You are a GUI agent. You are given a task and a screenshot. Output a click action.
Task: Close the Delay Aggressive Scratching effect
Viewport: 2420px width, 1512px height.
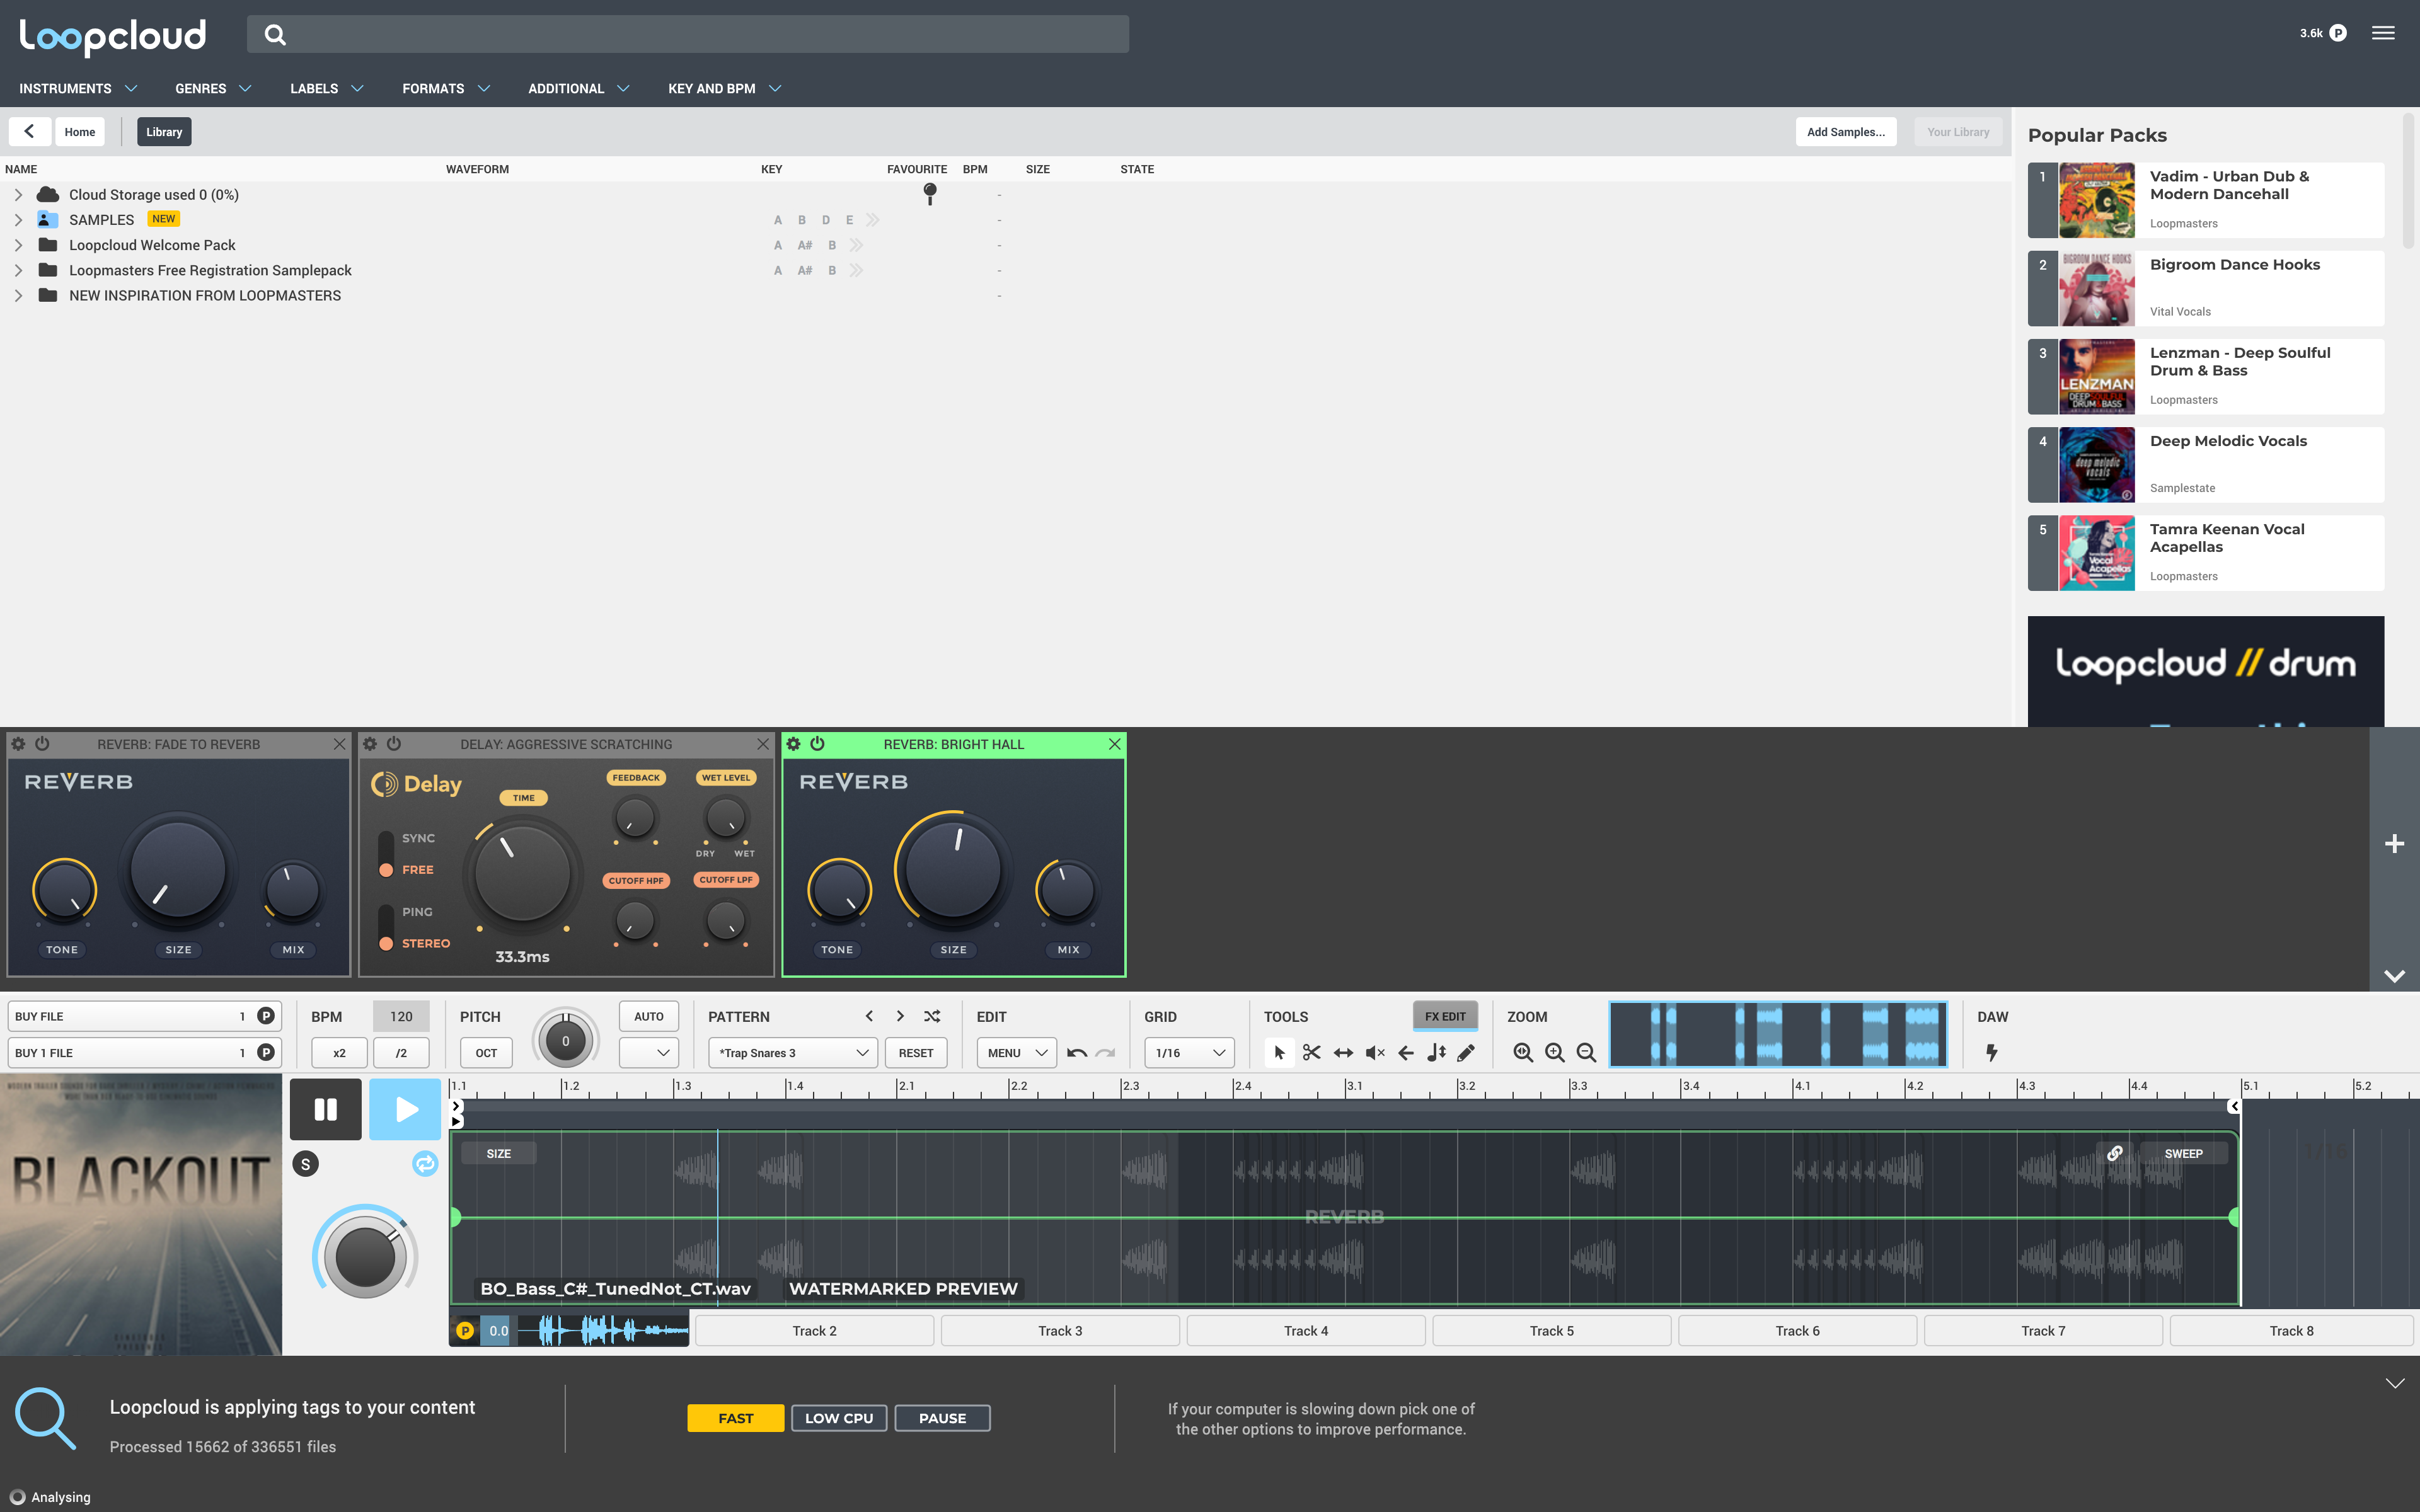[x=763, y=744]
